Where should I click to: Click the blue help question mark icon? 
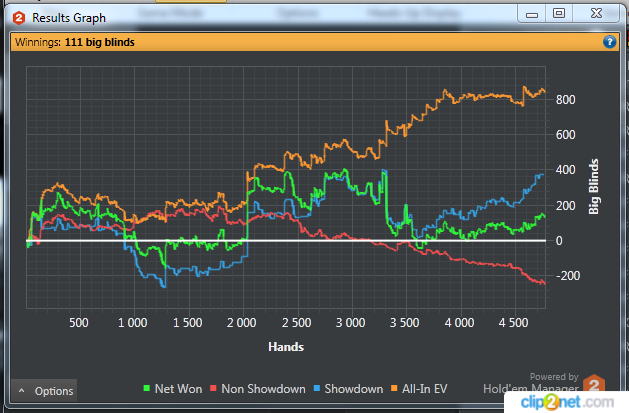[x=609, y=42]
